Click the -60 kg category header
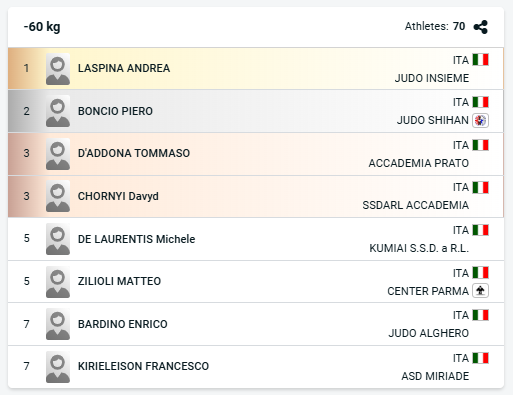The image size is (513, 395). [42, 27]
